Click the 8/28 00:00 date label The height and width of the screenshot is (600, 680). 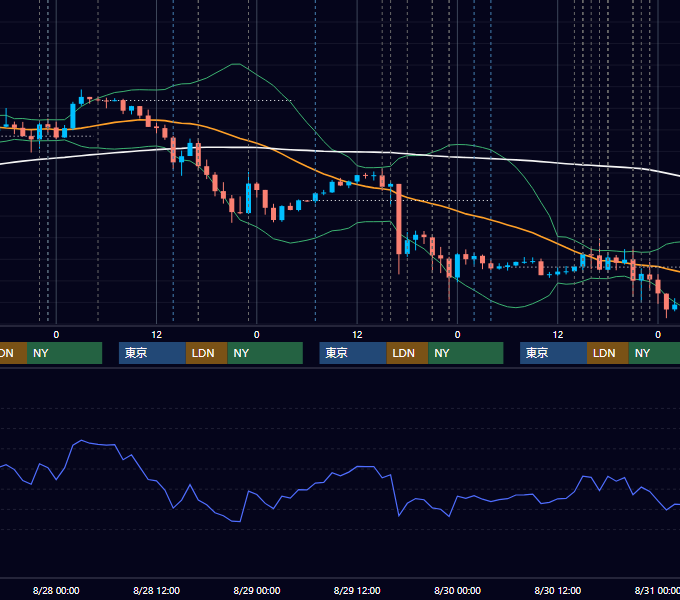(x=56, y=590)
